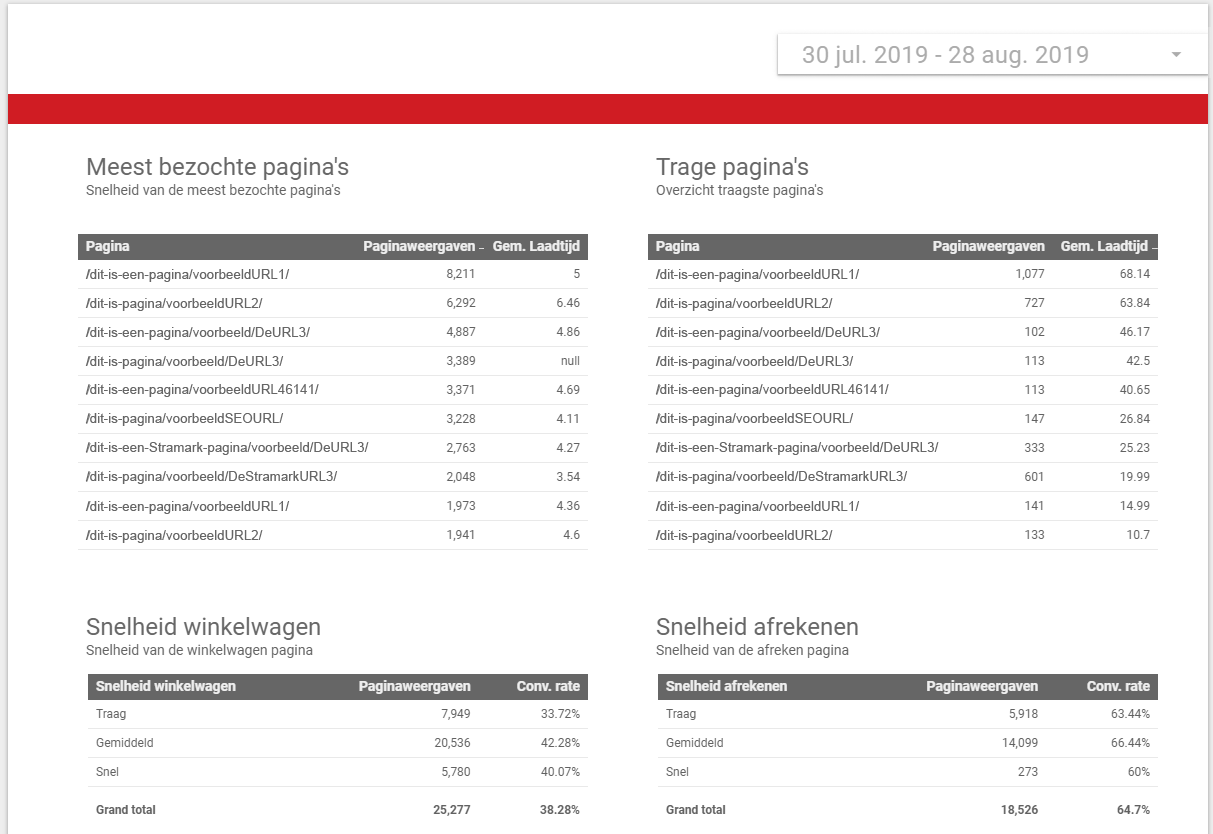Sort Trage pagina's table by Paginaweergaven header
This screenshot has width=1213, height=834.
[x=988, y=246]
